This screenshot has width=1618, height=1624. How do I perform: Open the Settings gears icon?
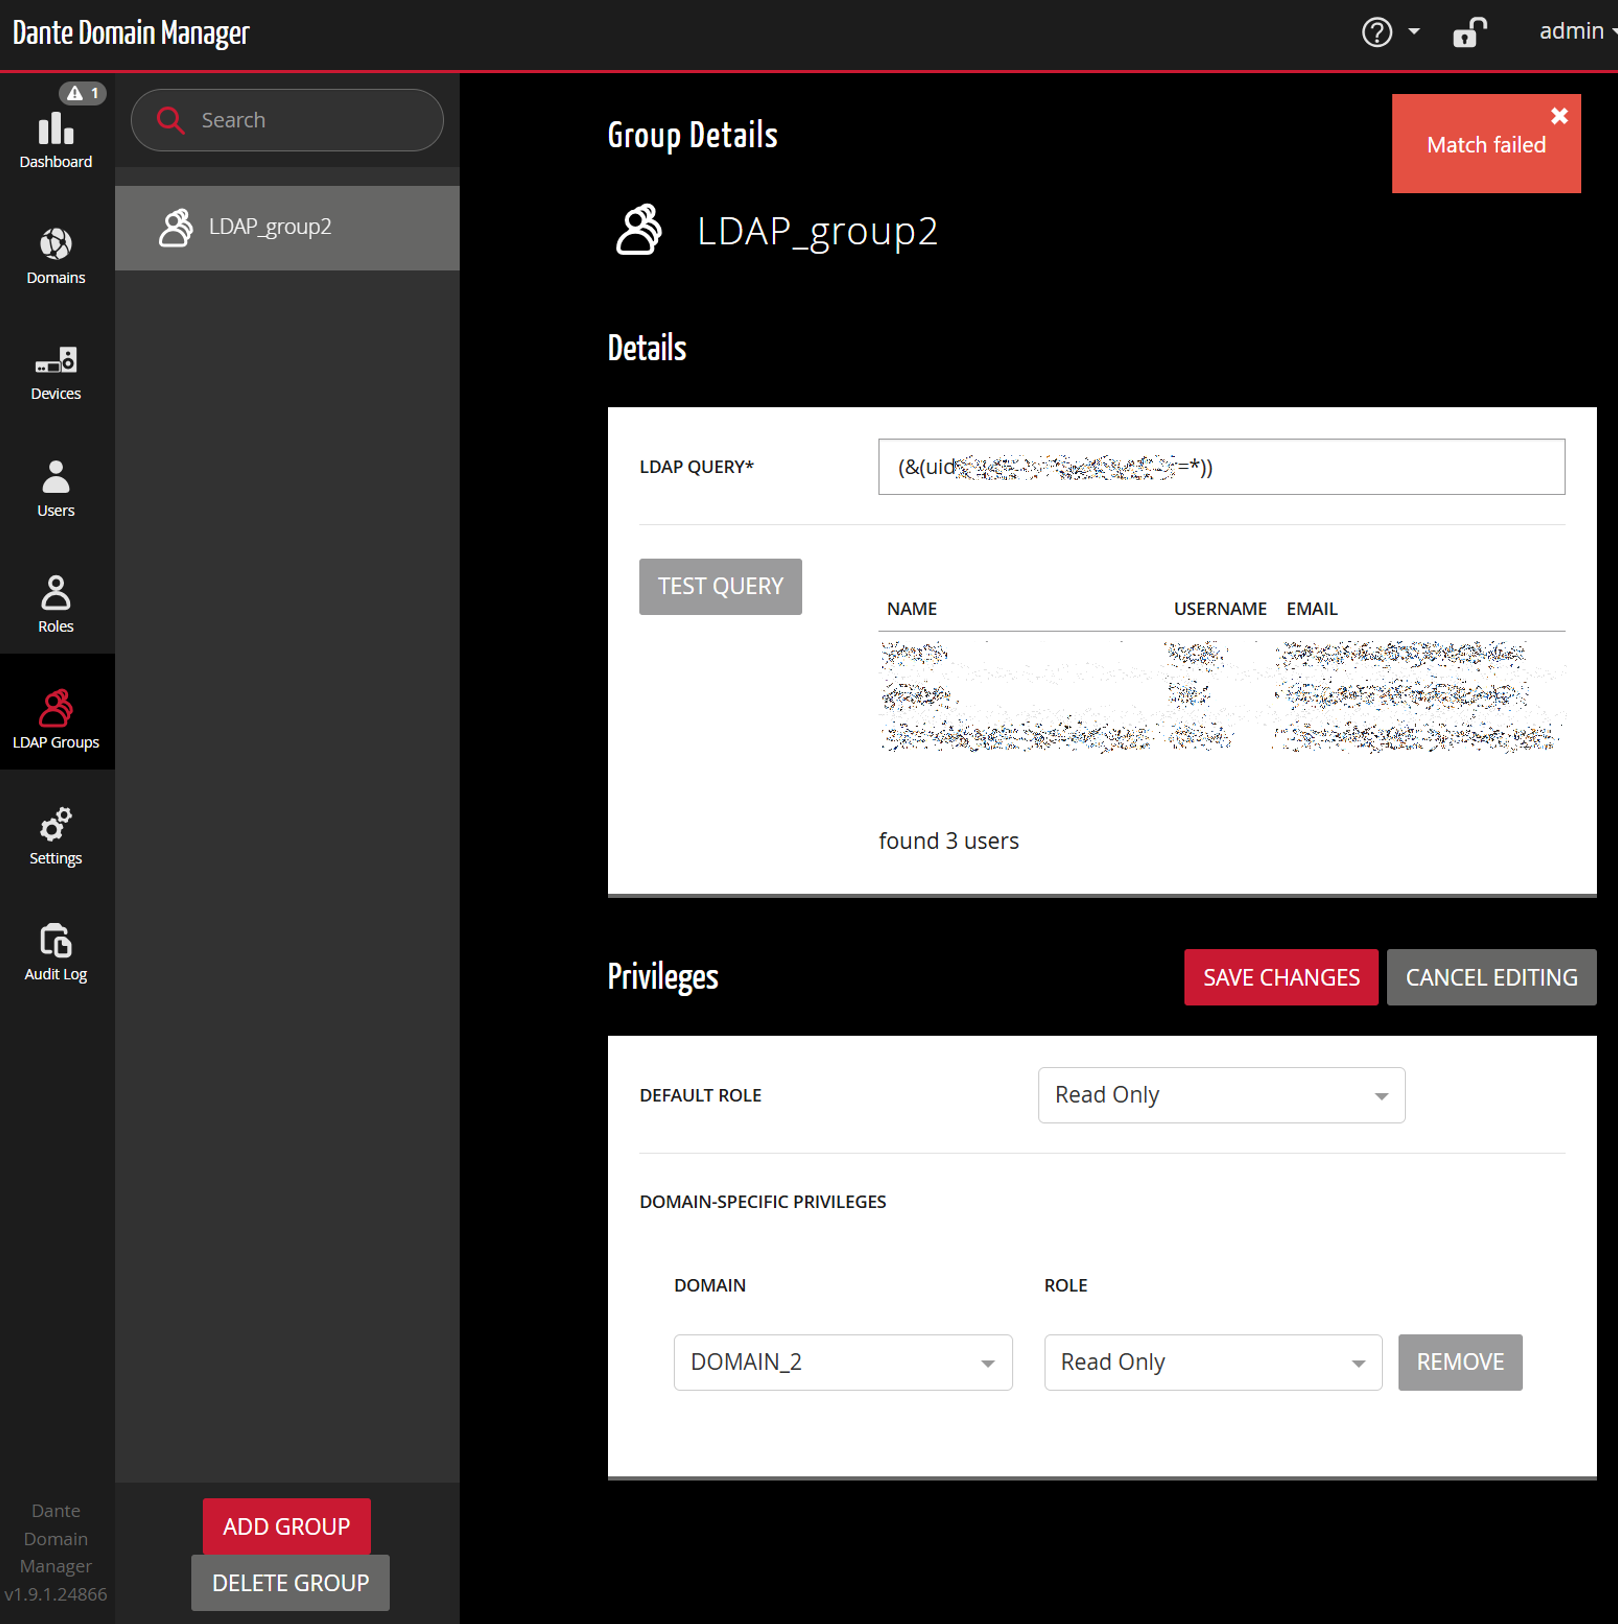(56, 824)
